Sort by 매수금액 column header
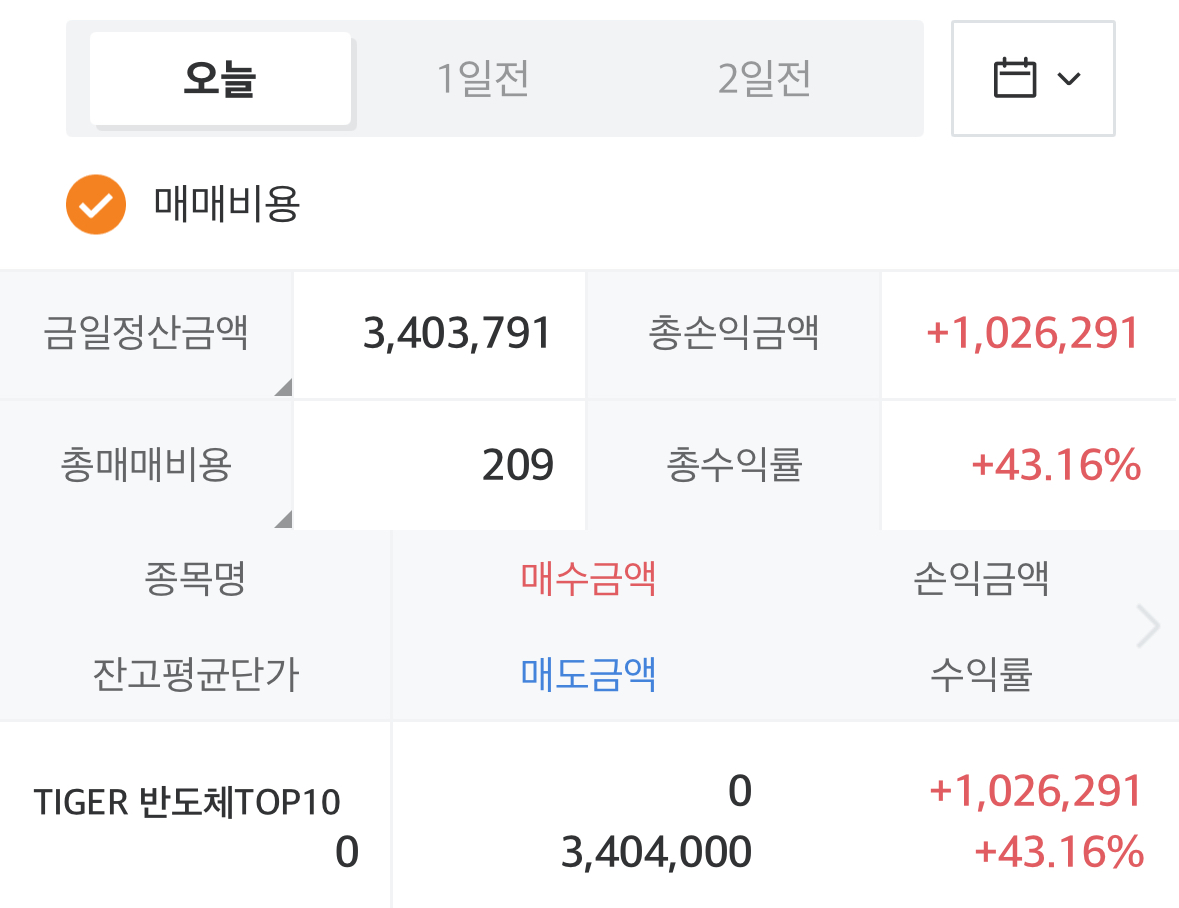 click(x=588, y=579)
